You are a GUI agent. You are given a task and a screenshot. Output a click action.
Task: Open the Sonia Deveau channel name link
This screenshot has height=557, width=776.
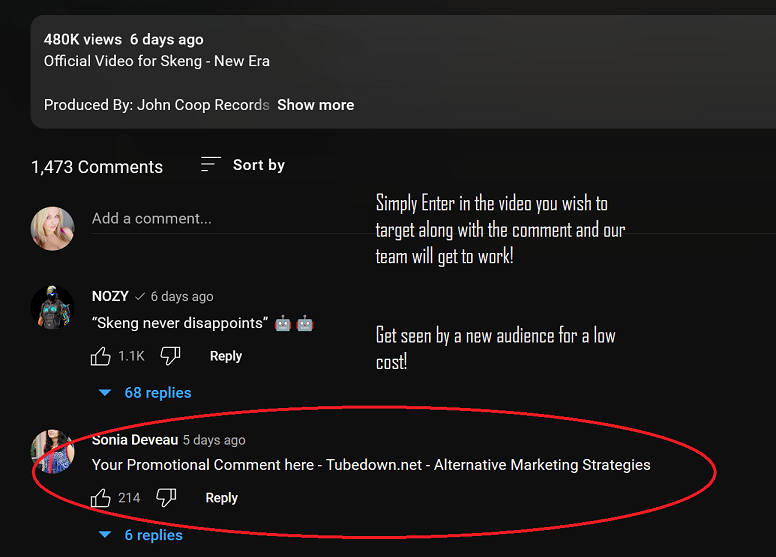tap(135, 440)
